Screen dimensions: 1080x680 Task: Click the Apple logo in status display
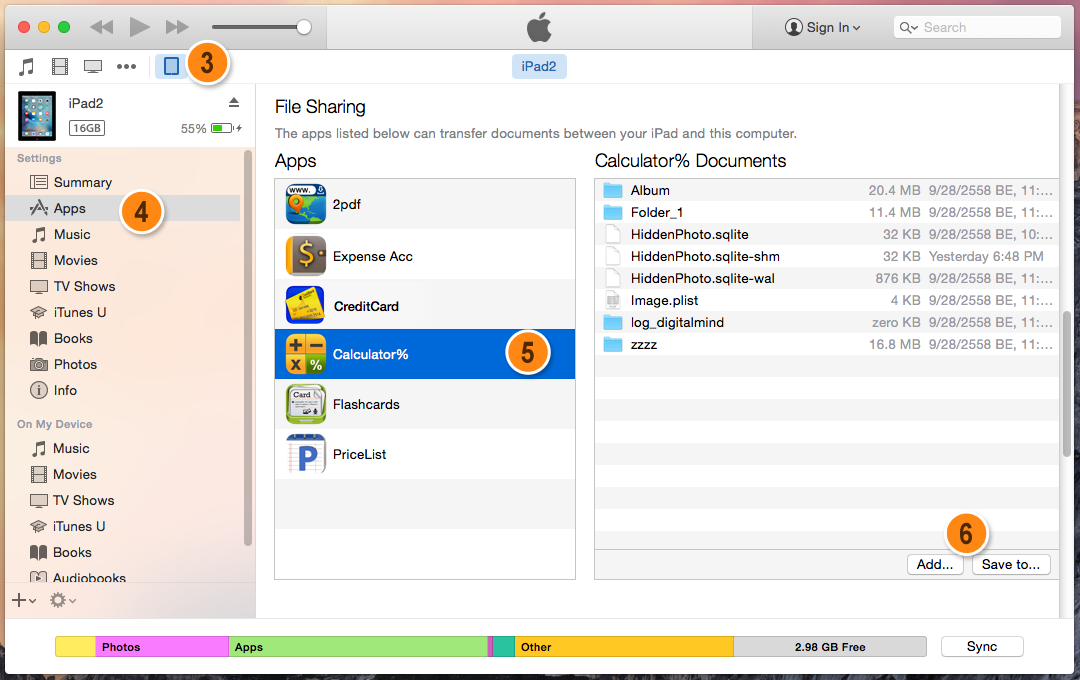(539, 27)
